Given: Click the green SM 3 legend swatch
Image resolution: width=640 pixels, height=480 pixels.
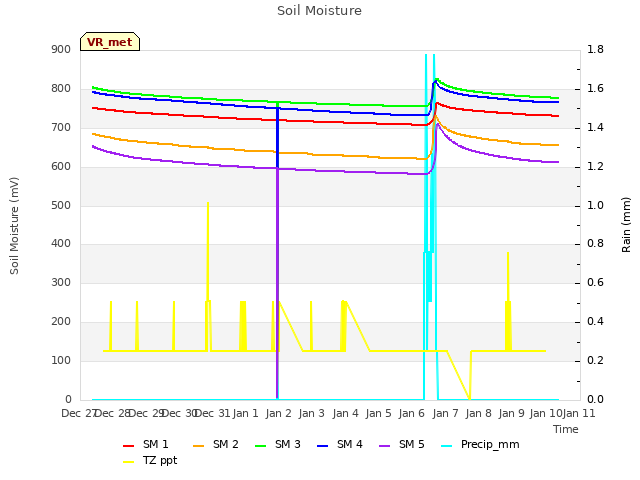Looking at the screenshot, I should (261, 446).
